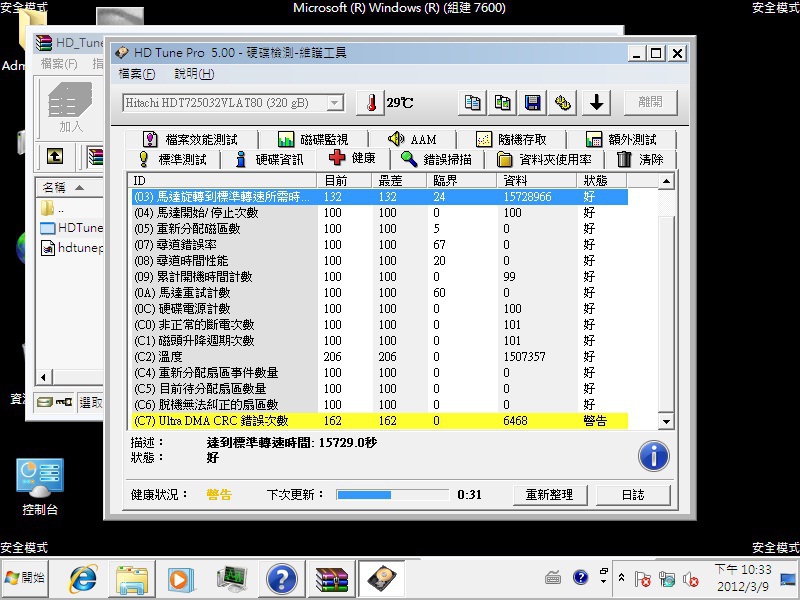Open the 日誌 log button
The image size is (800, 600).
633,495
